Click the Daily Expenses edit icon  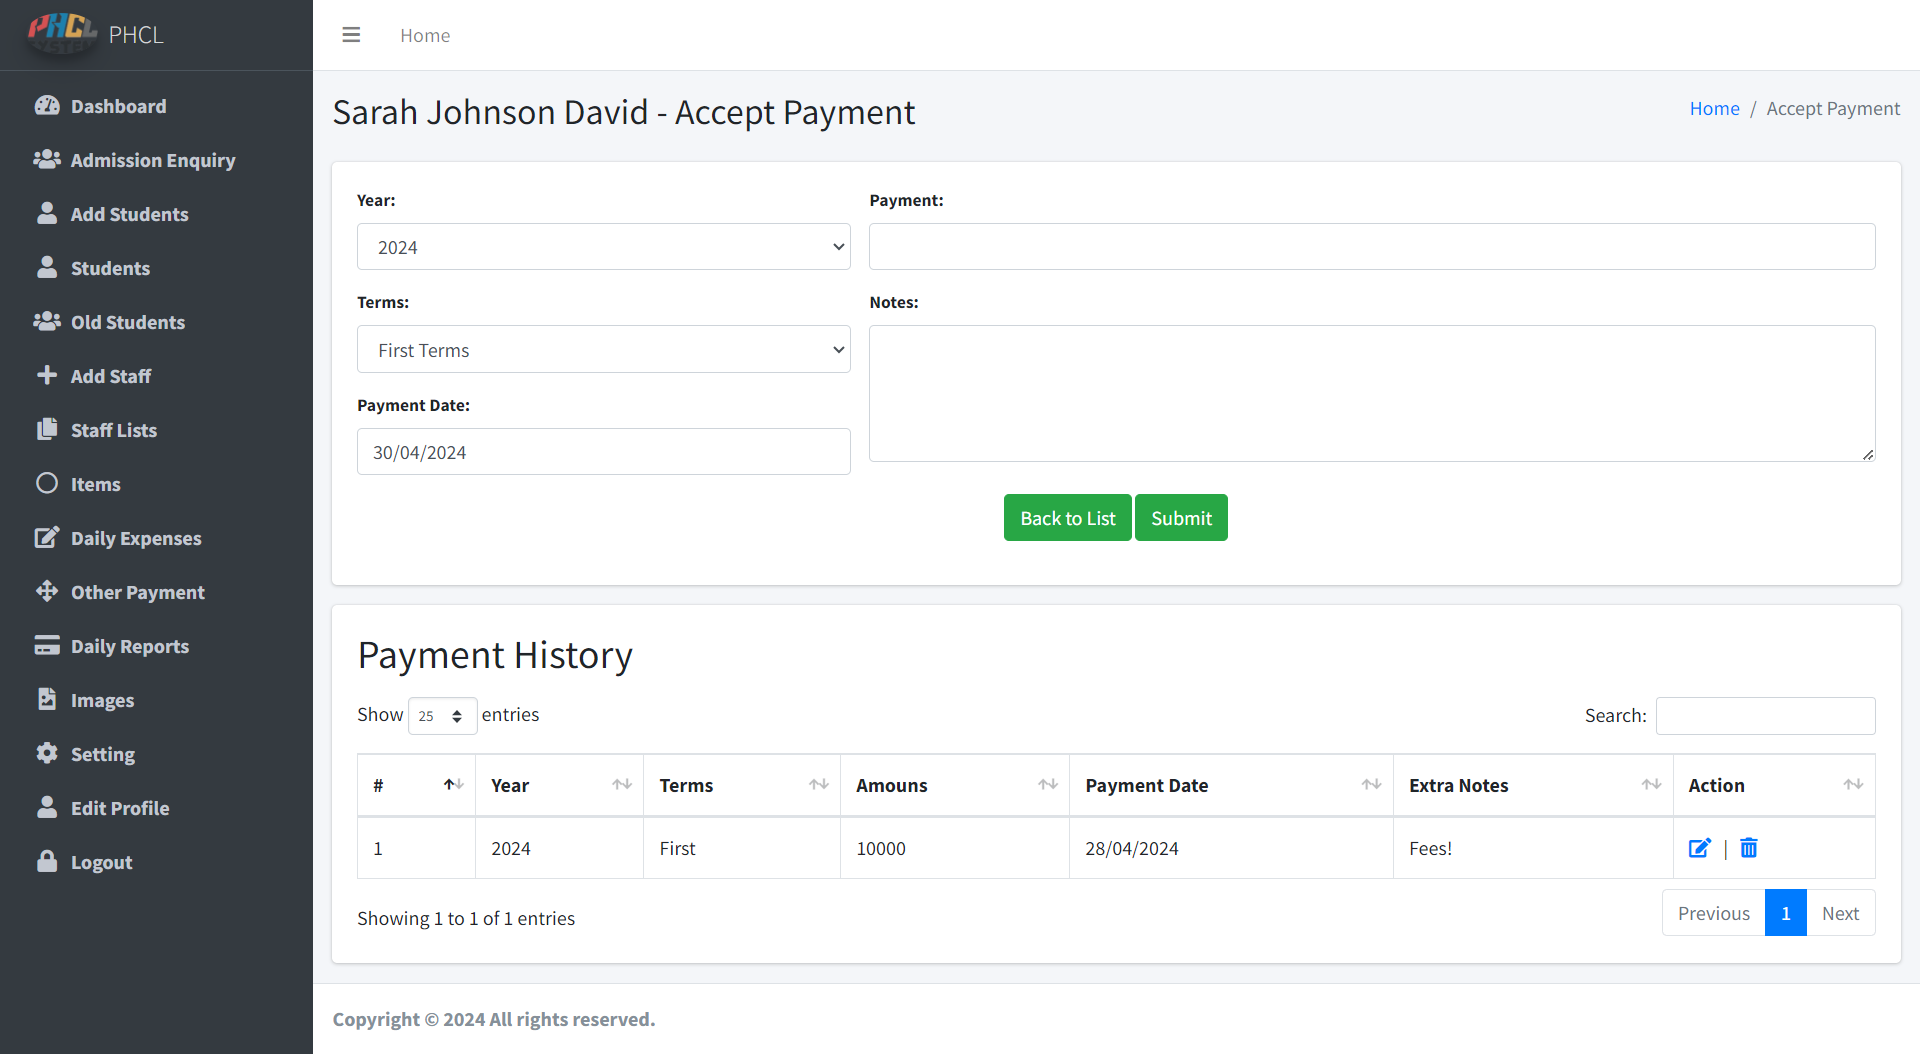click(47, 538)
